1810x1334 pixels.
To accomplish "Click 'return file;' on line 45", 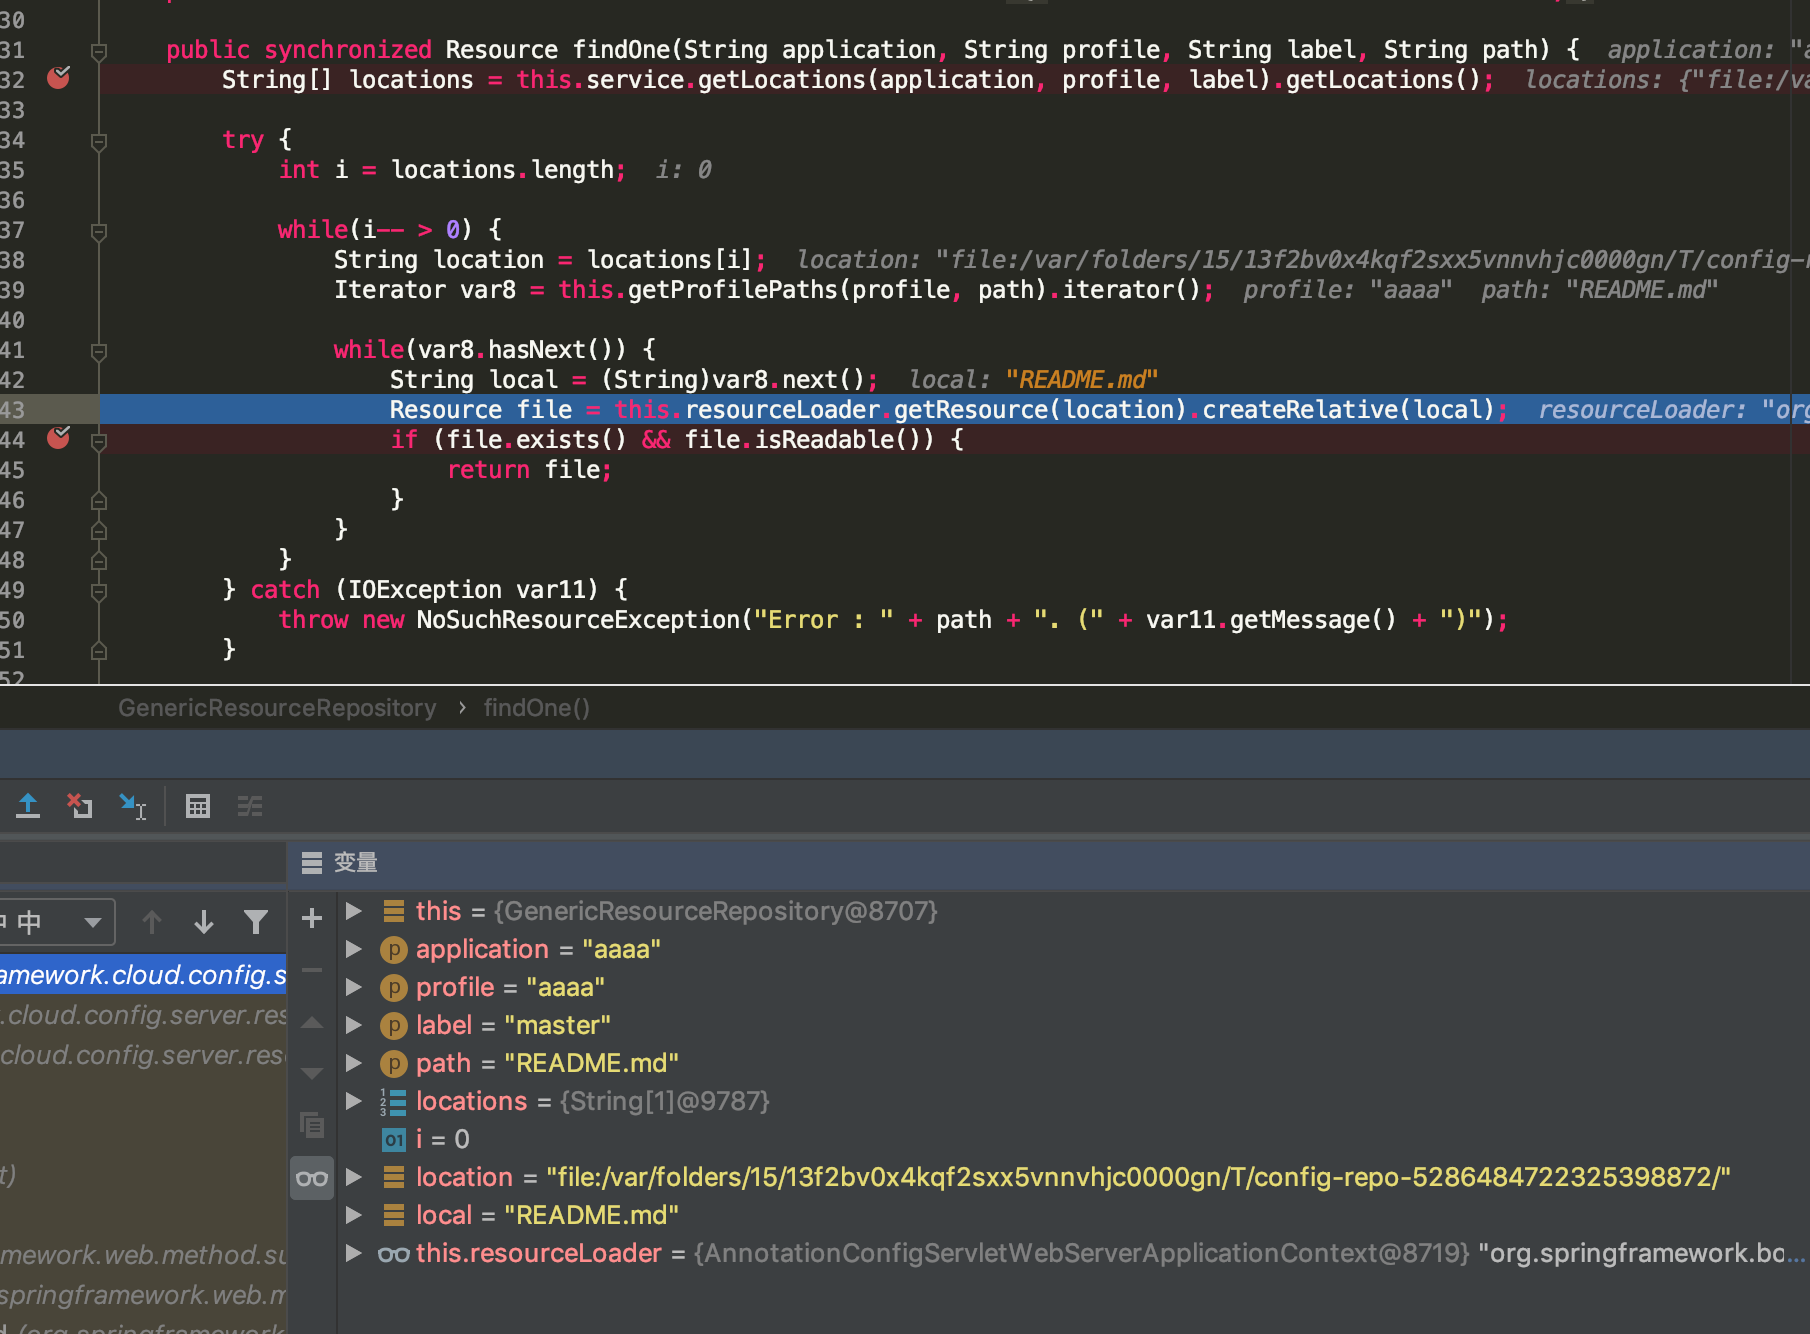I will 529,469.
